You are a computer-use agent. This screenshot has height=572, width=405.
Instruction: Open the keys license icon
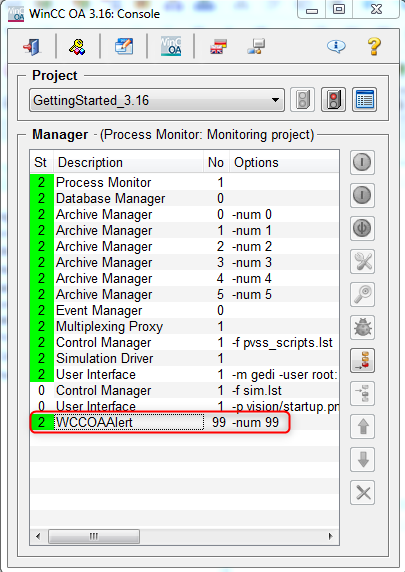point(77,46)
